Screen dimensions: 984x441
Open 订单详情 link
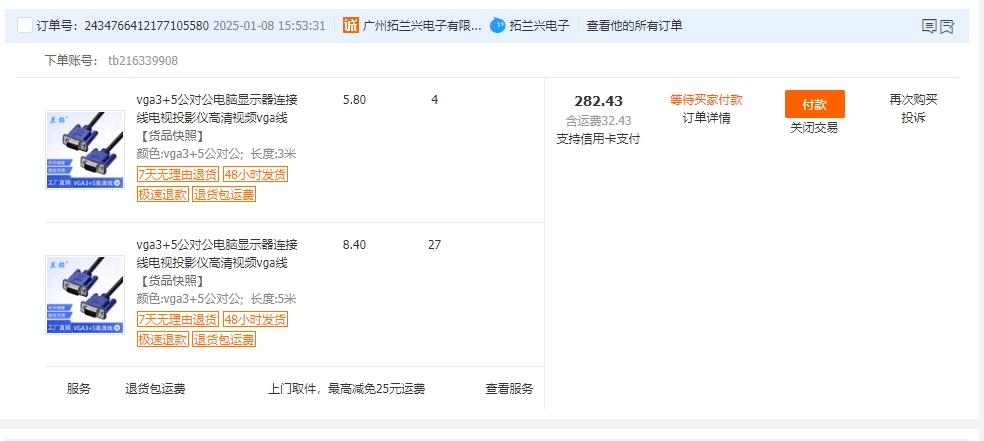click(706, 118)
